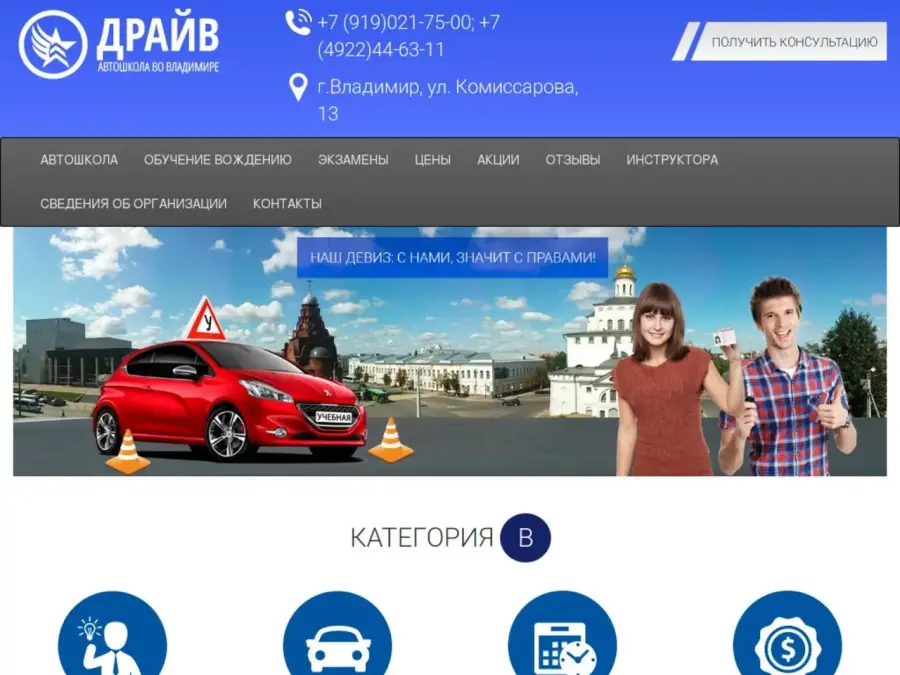Open the Акции menu item
900x675 pixels.
pos(498,160)
